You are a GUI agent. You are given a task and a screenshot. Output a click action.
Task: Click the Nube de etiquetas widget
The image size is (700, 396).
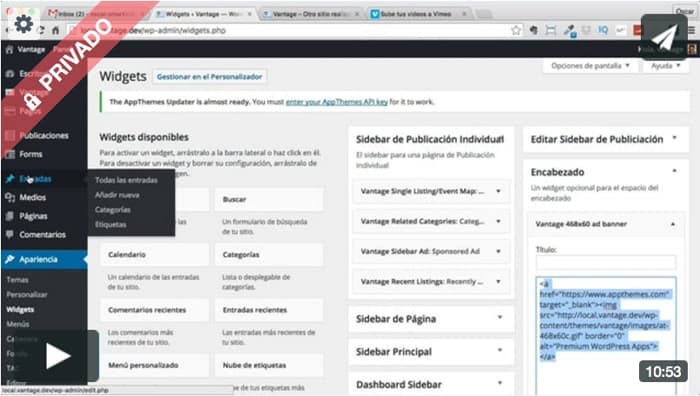click(x=269, y=365)
